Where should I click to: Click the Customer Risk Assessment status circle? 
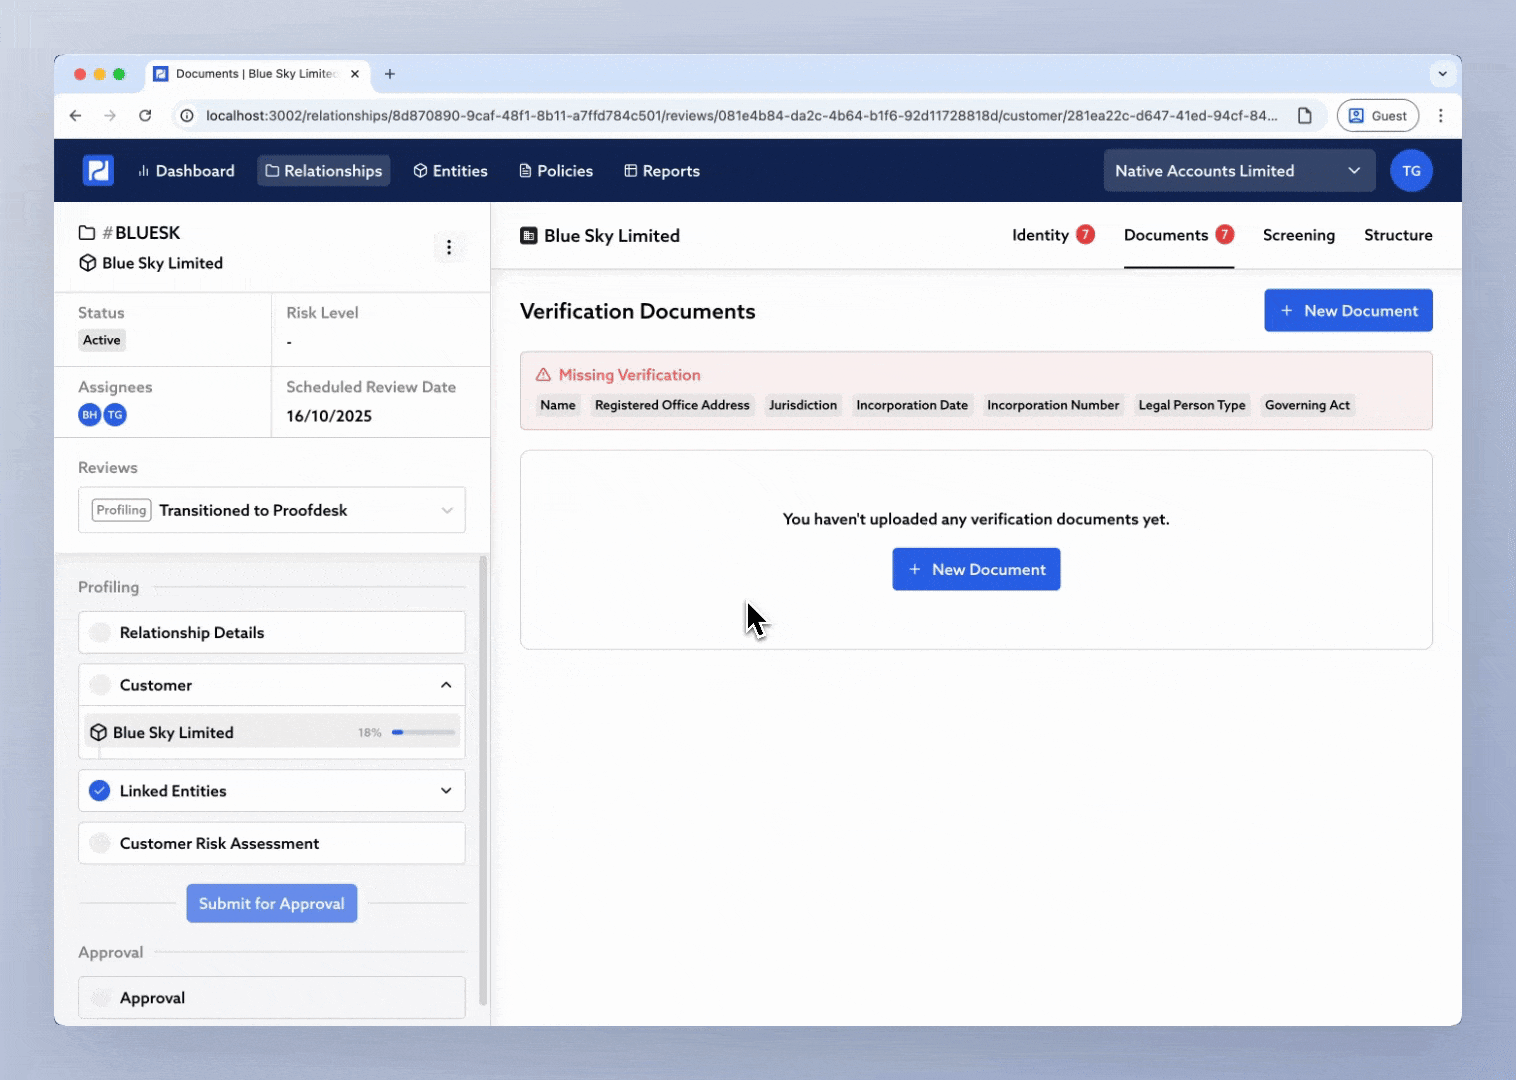tap(99, 843)
